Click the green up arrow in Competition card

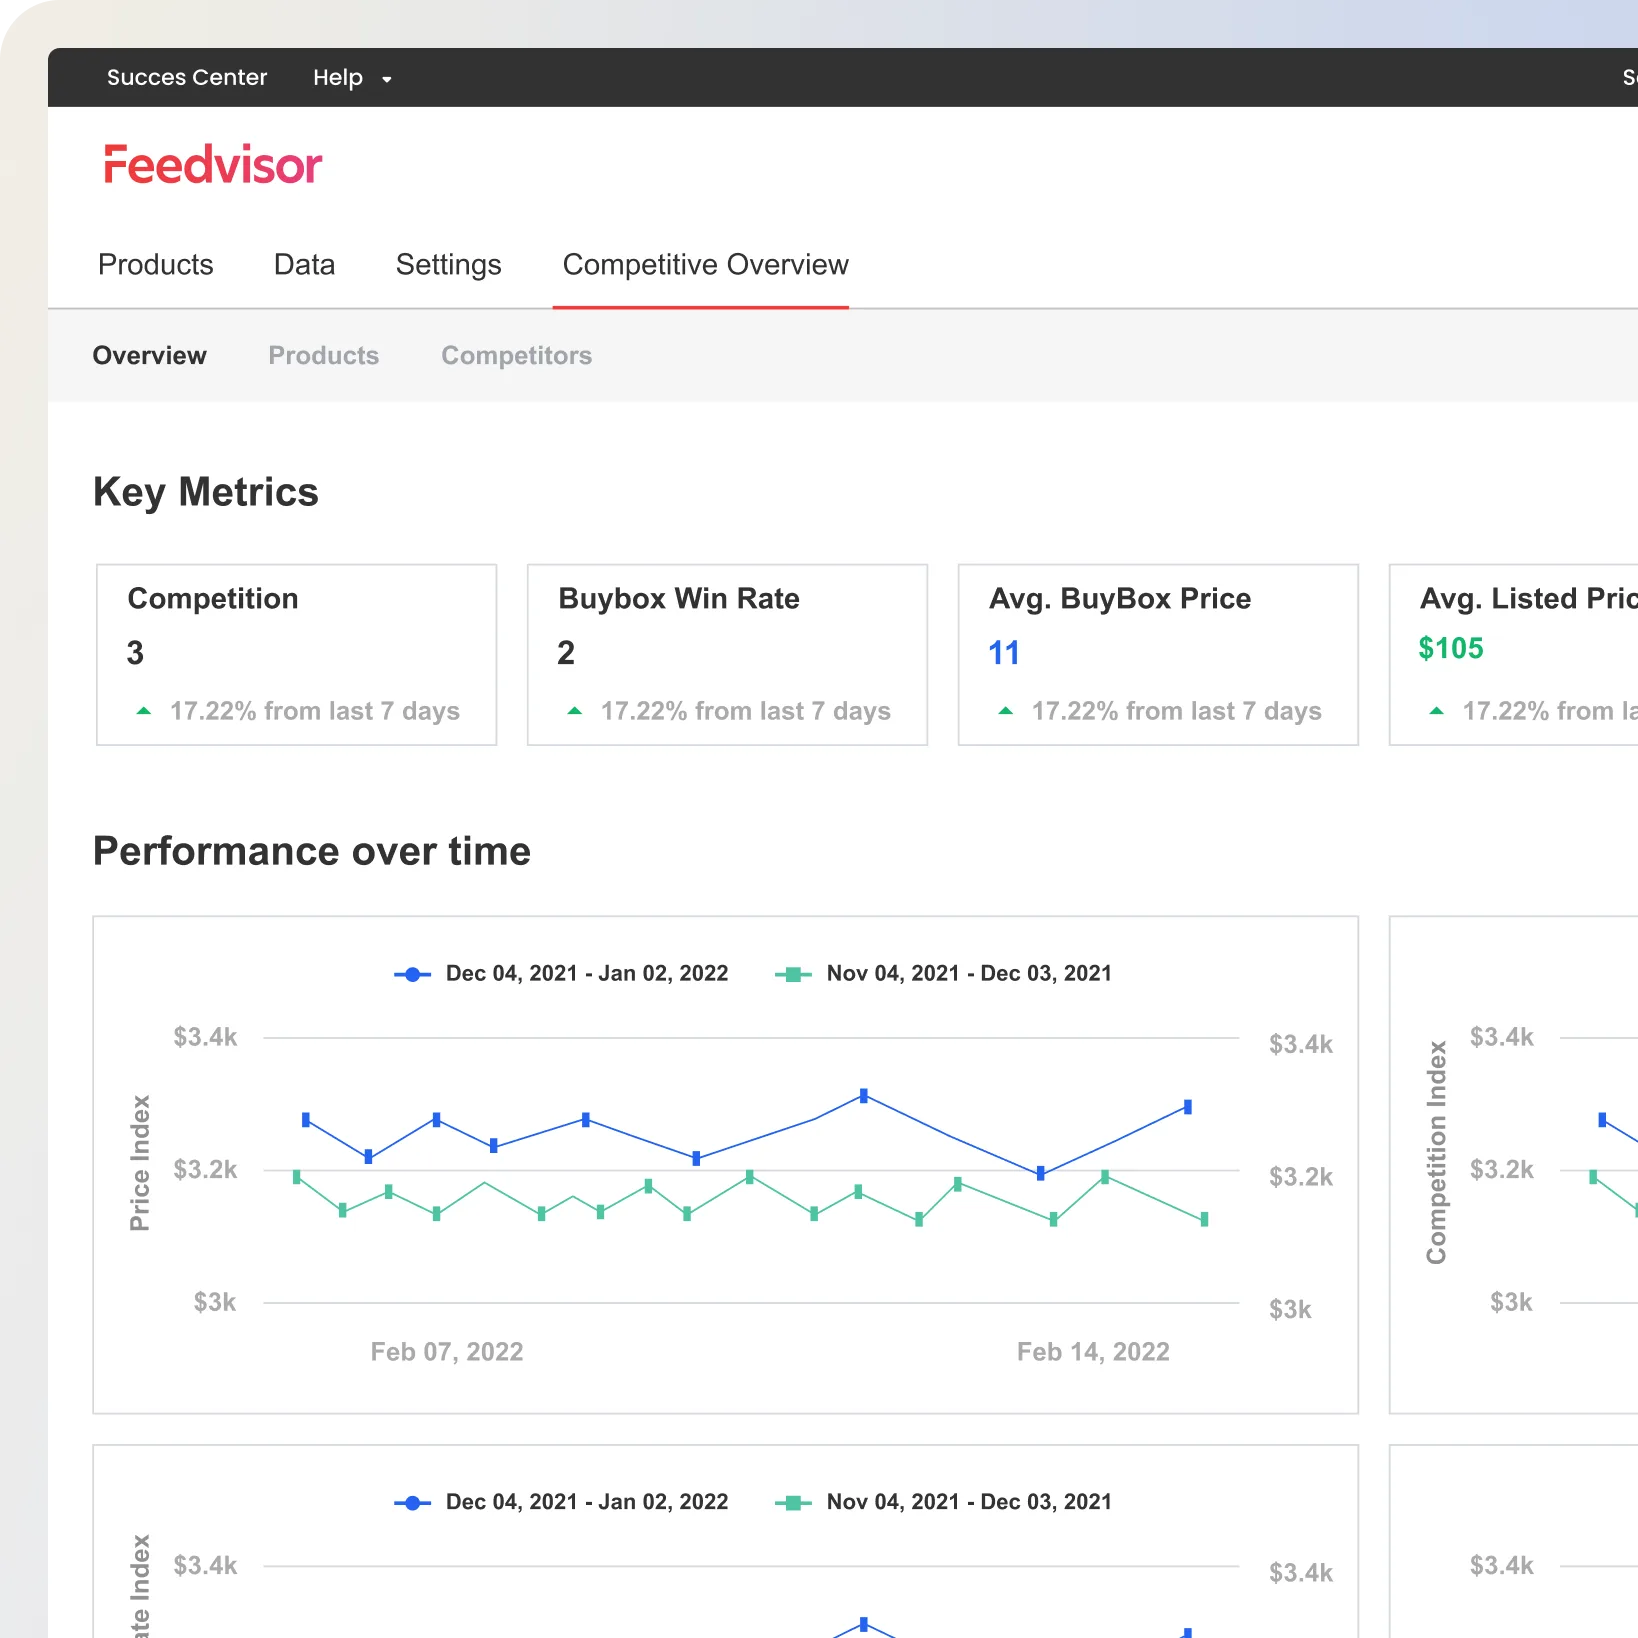click(x=144, y=711)
